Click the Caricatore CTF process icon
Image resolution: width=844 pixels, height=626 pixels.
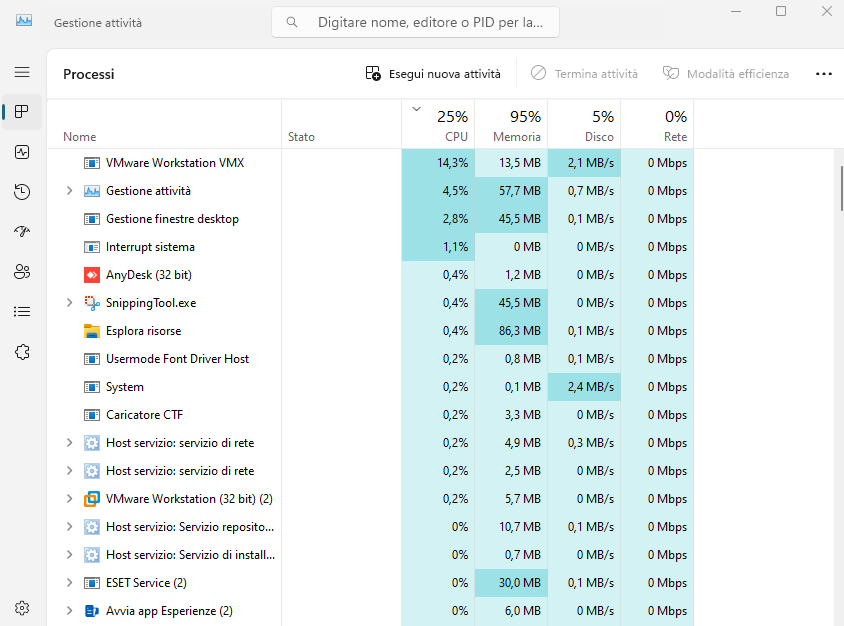[92, 415]
